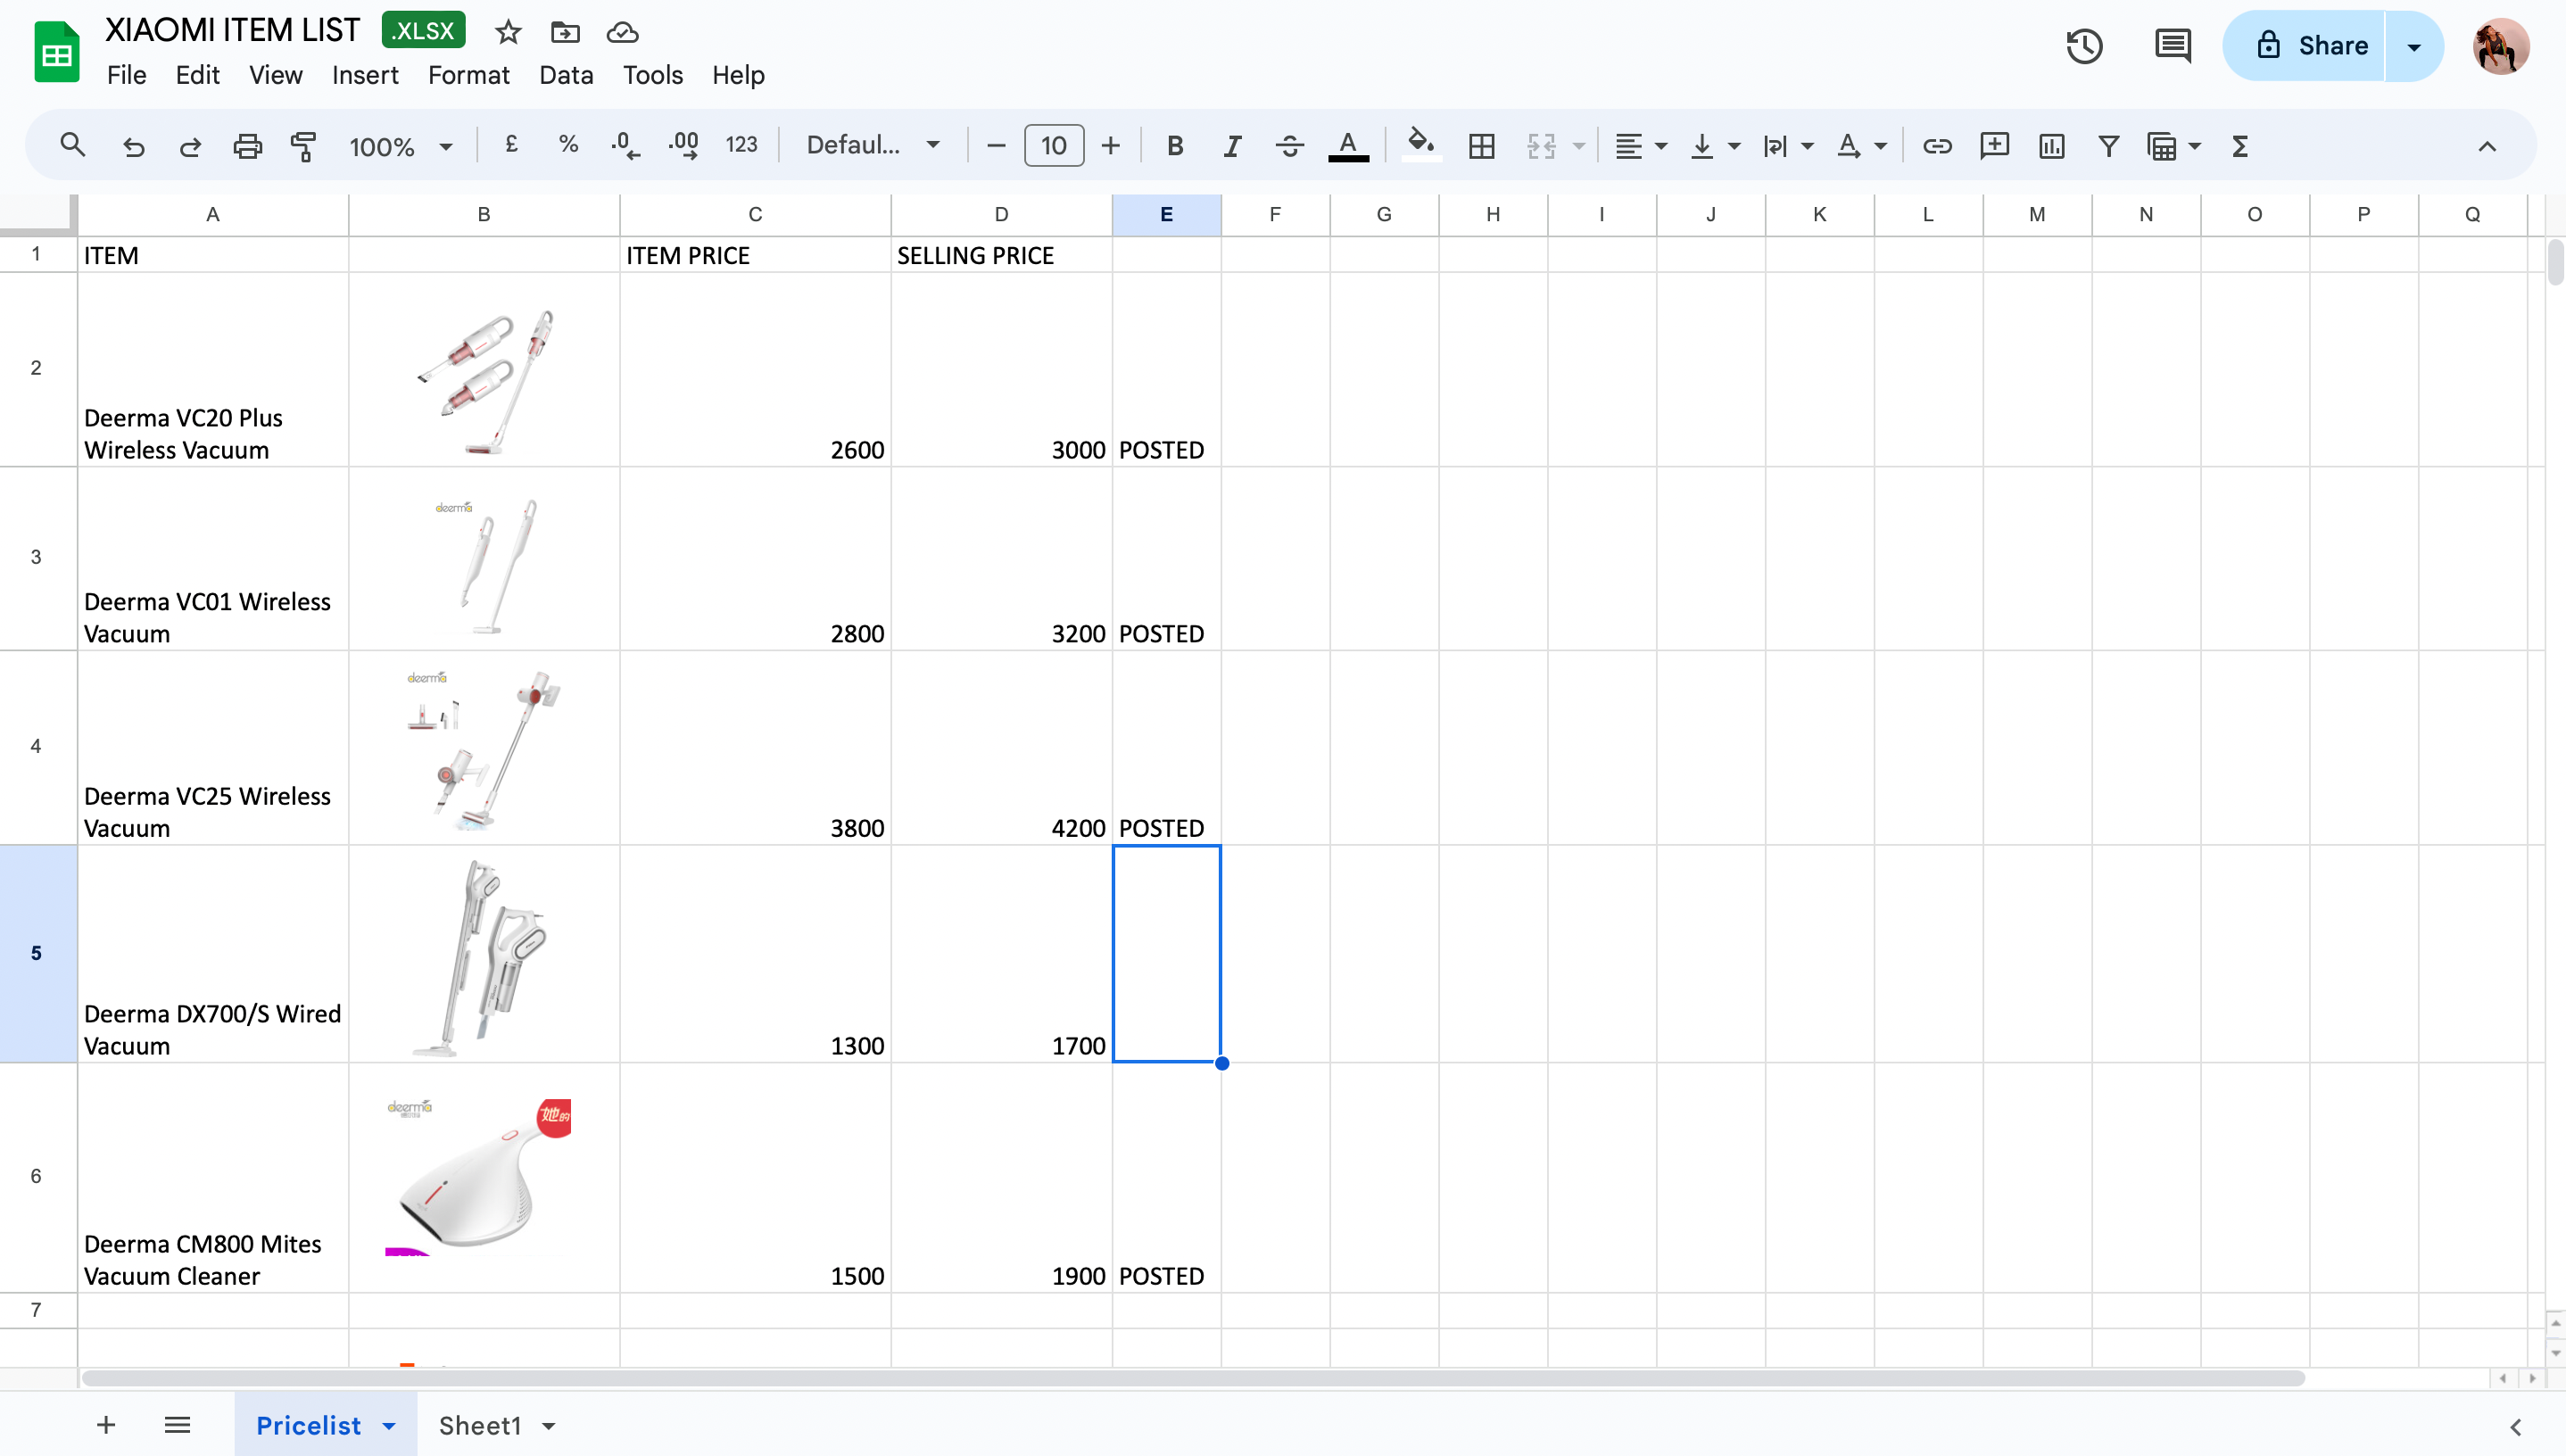Toggle strikethrough formatting
Viewport: 2566px width, 1456px height.
click(1289, 146)
